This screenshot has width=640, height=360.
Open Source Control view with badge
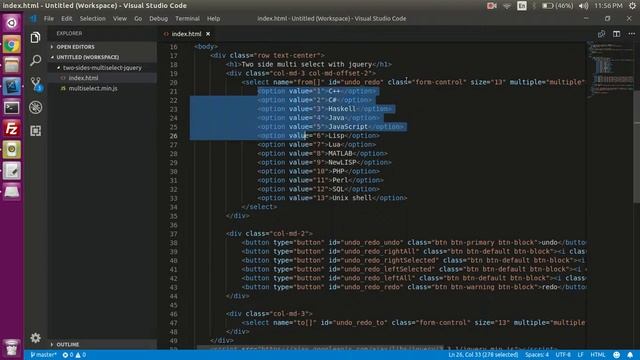pos(36,84)
